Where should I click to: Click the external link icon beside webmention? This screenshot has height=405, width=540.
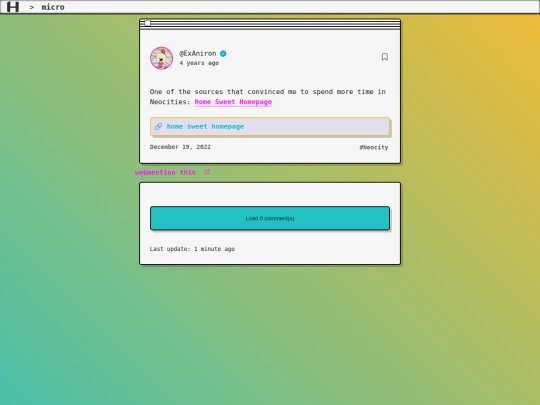(207, 172)
